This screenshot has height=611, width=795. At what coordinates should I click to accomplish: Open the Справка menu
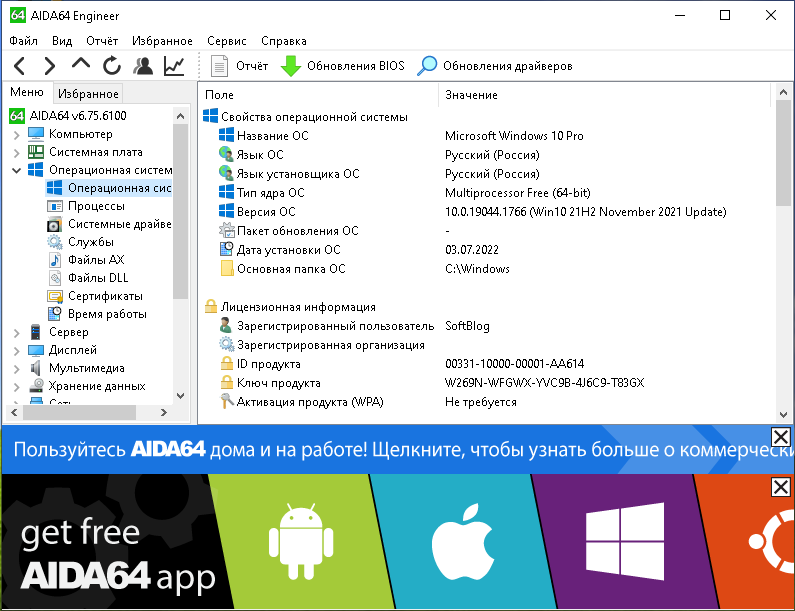click(x=284, y=41)
